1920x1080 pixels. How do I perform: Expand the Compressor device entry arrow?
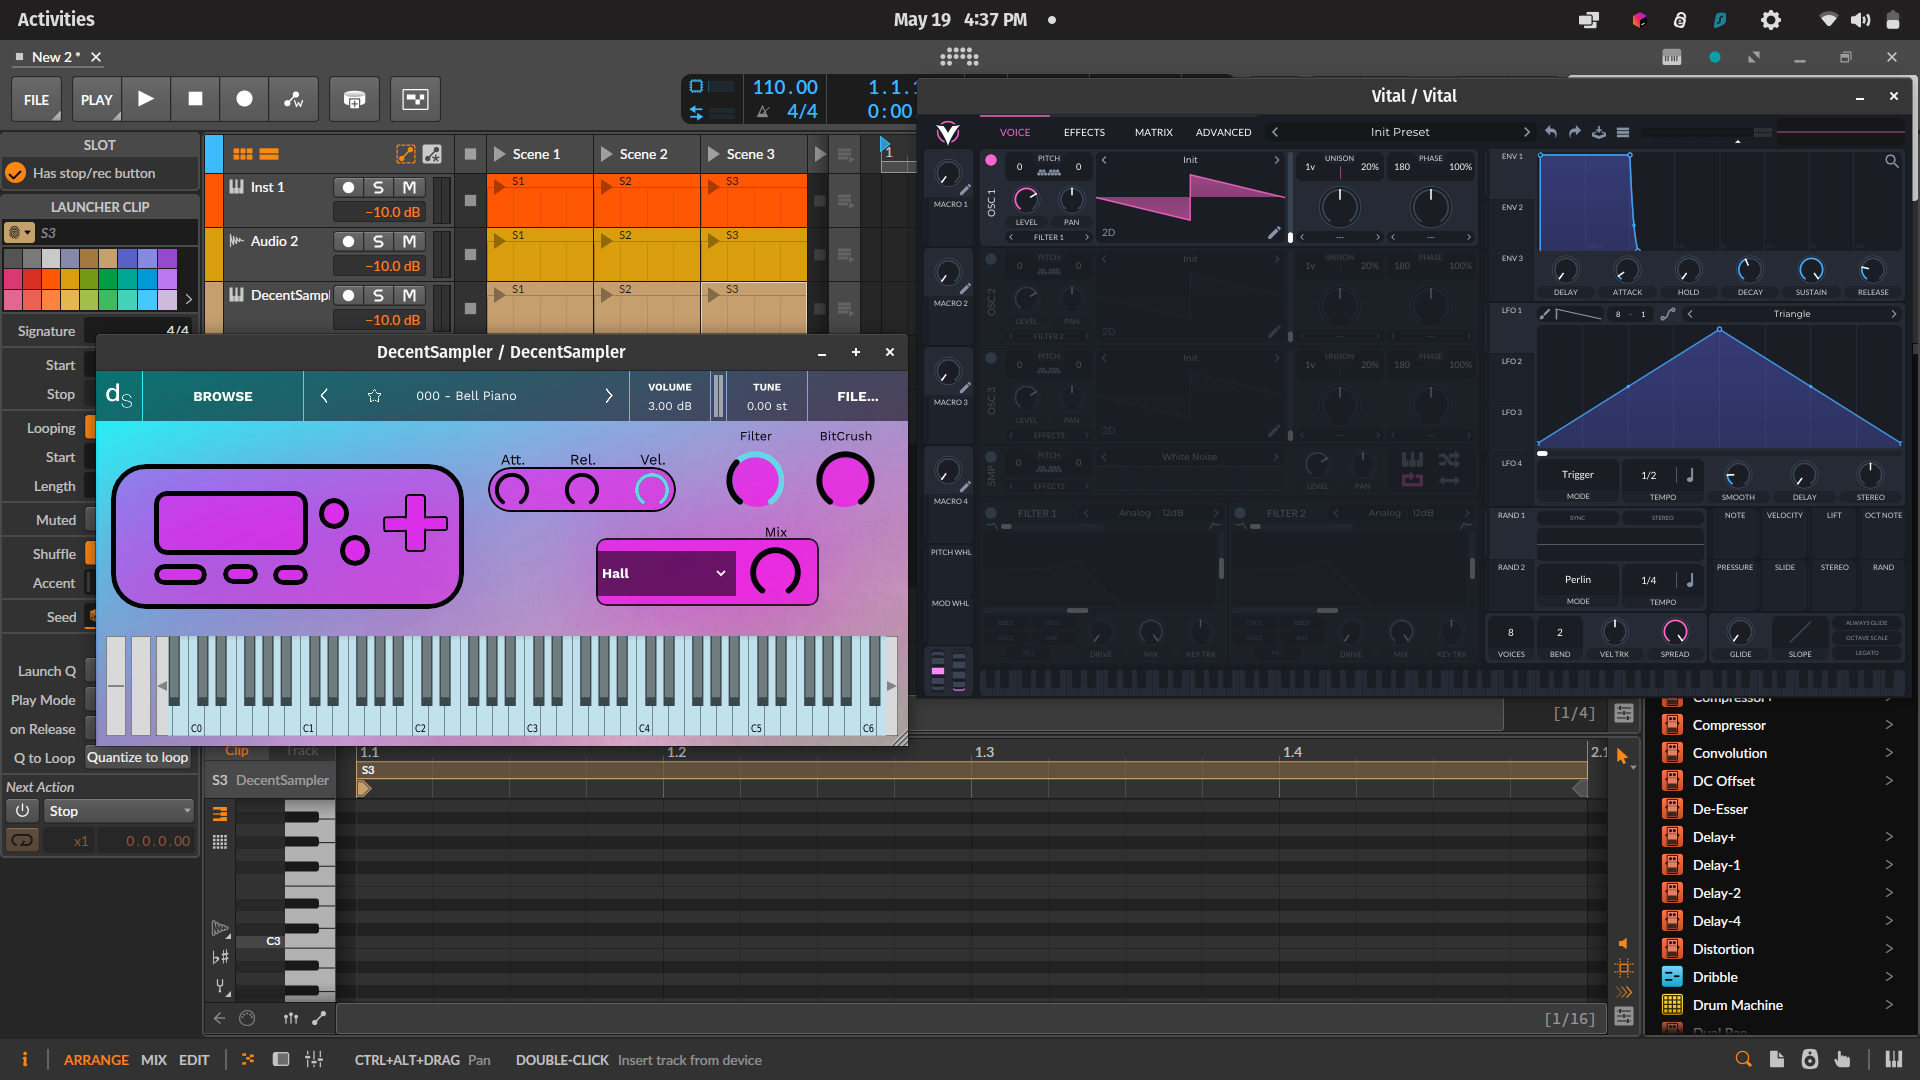[x=1889, y=725]
